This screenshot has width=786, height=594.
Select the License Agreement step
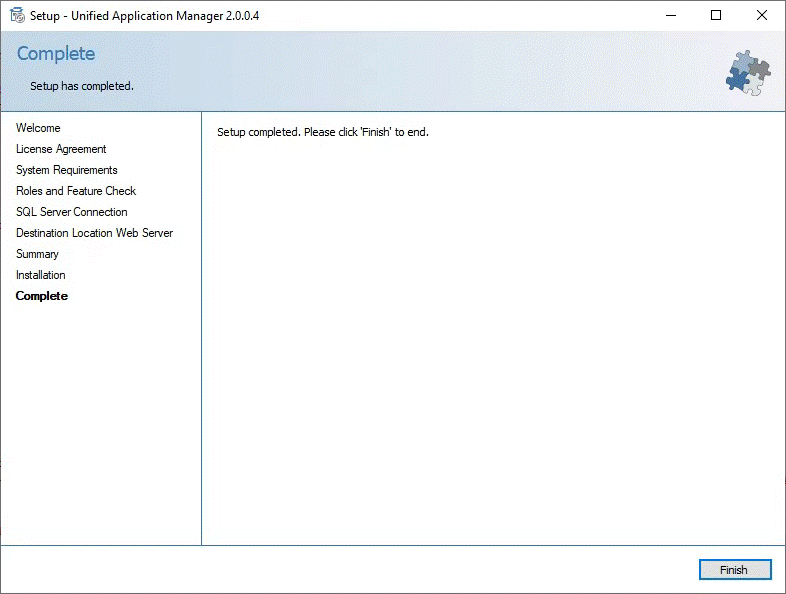61,149
